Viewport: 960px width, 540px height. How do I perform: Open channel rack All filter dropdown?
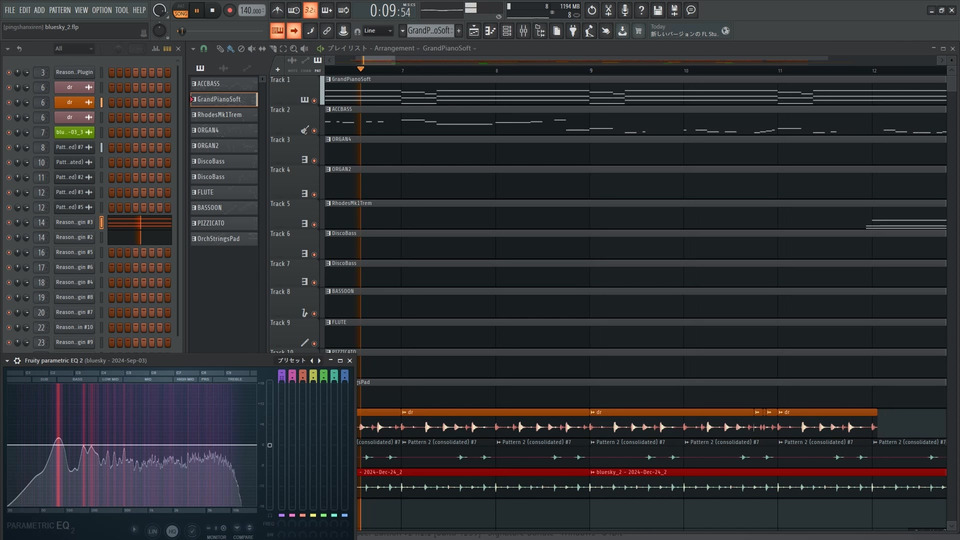(x=73, y=48)
